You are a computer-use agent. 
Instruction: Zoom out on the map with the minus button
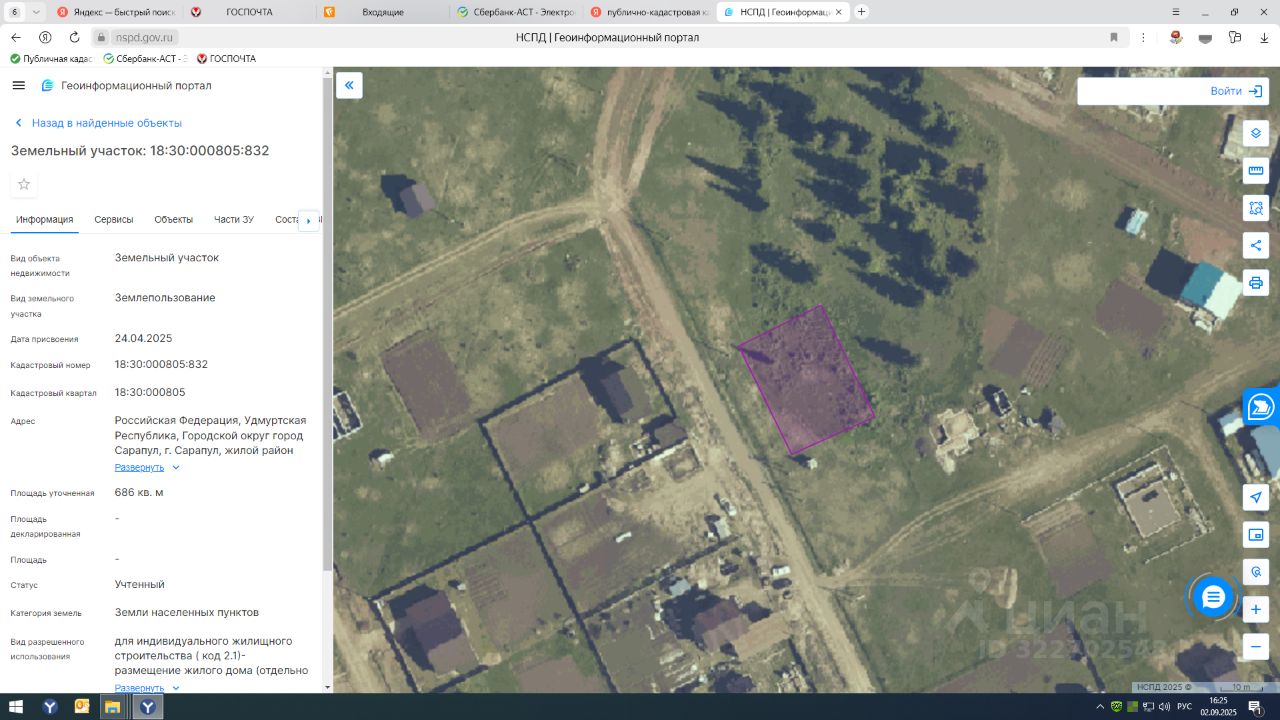[x=1256, y=647]
